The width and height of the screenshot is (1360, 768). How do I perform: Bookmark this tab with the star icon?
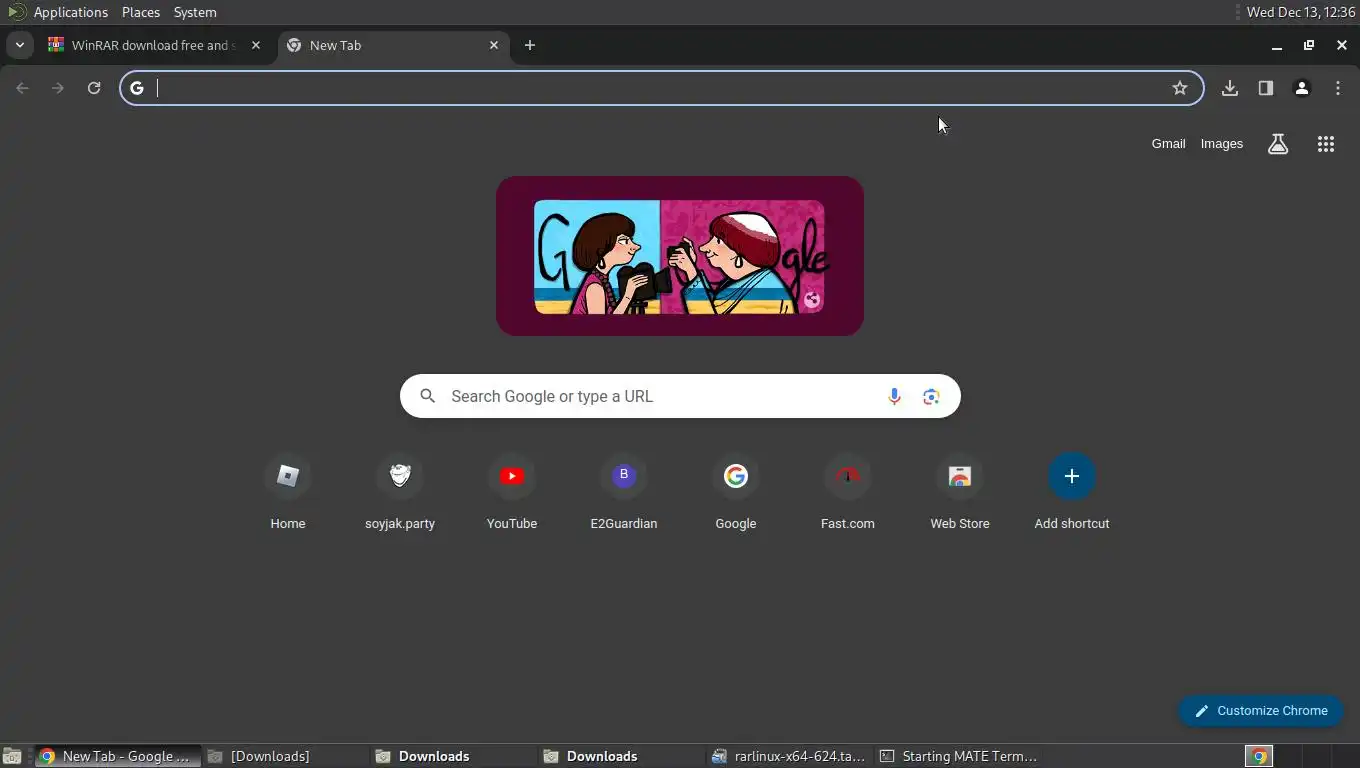(1180, 88)
